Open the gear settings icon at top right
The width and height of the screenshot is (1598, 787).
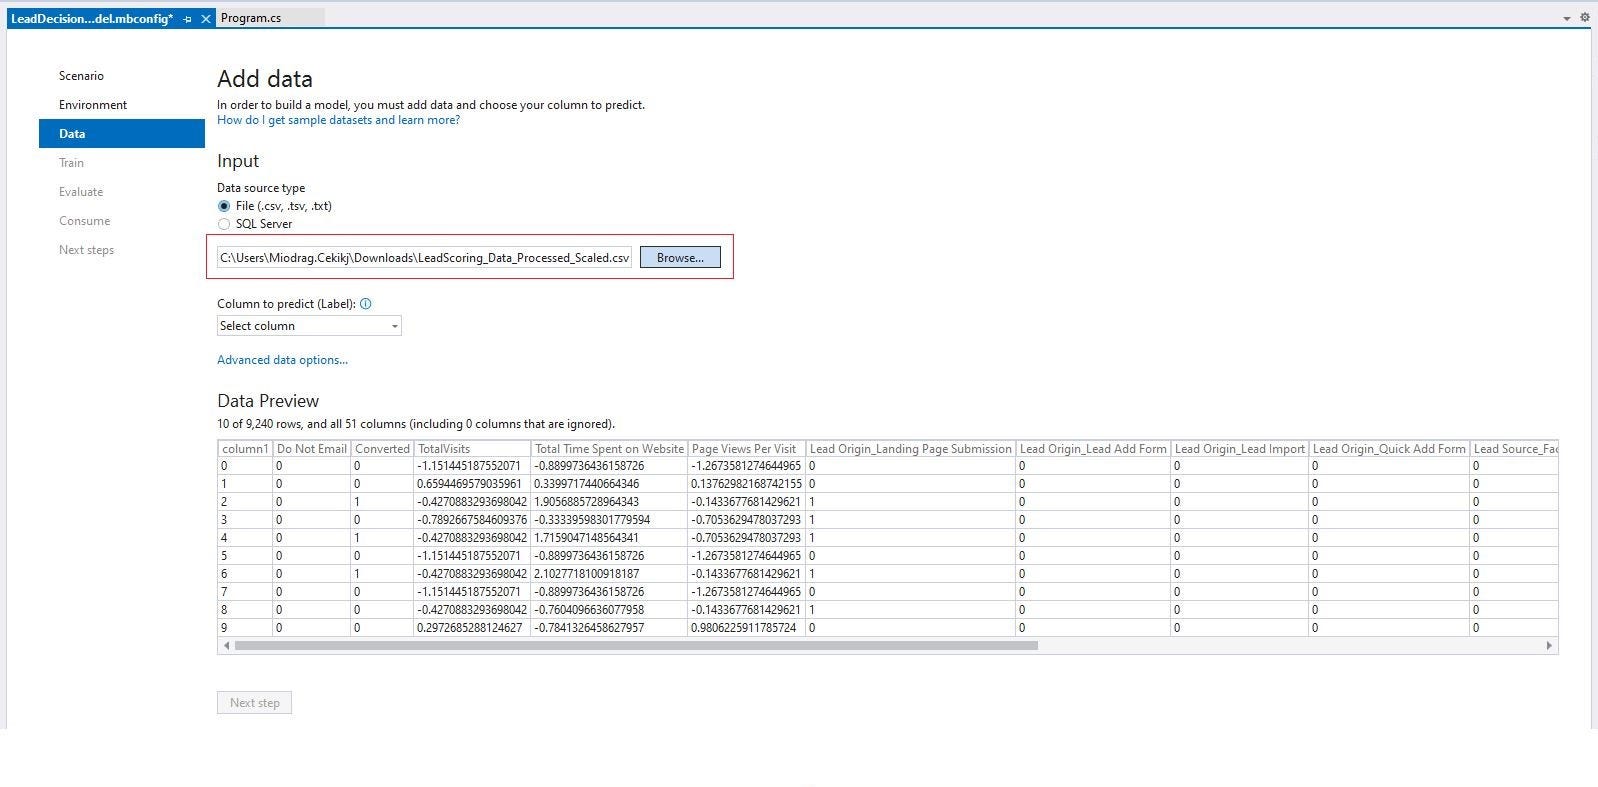1584,18
